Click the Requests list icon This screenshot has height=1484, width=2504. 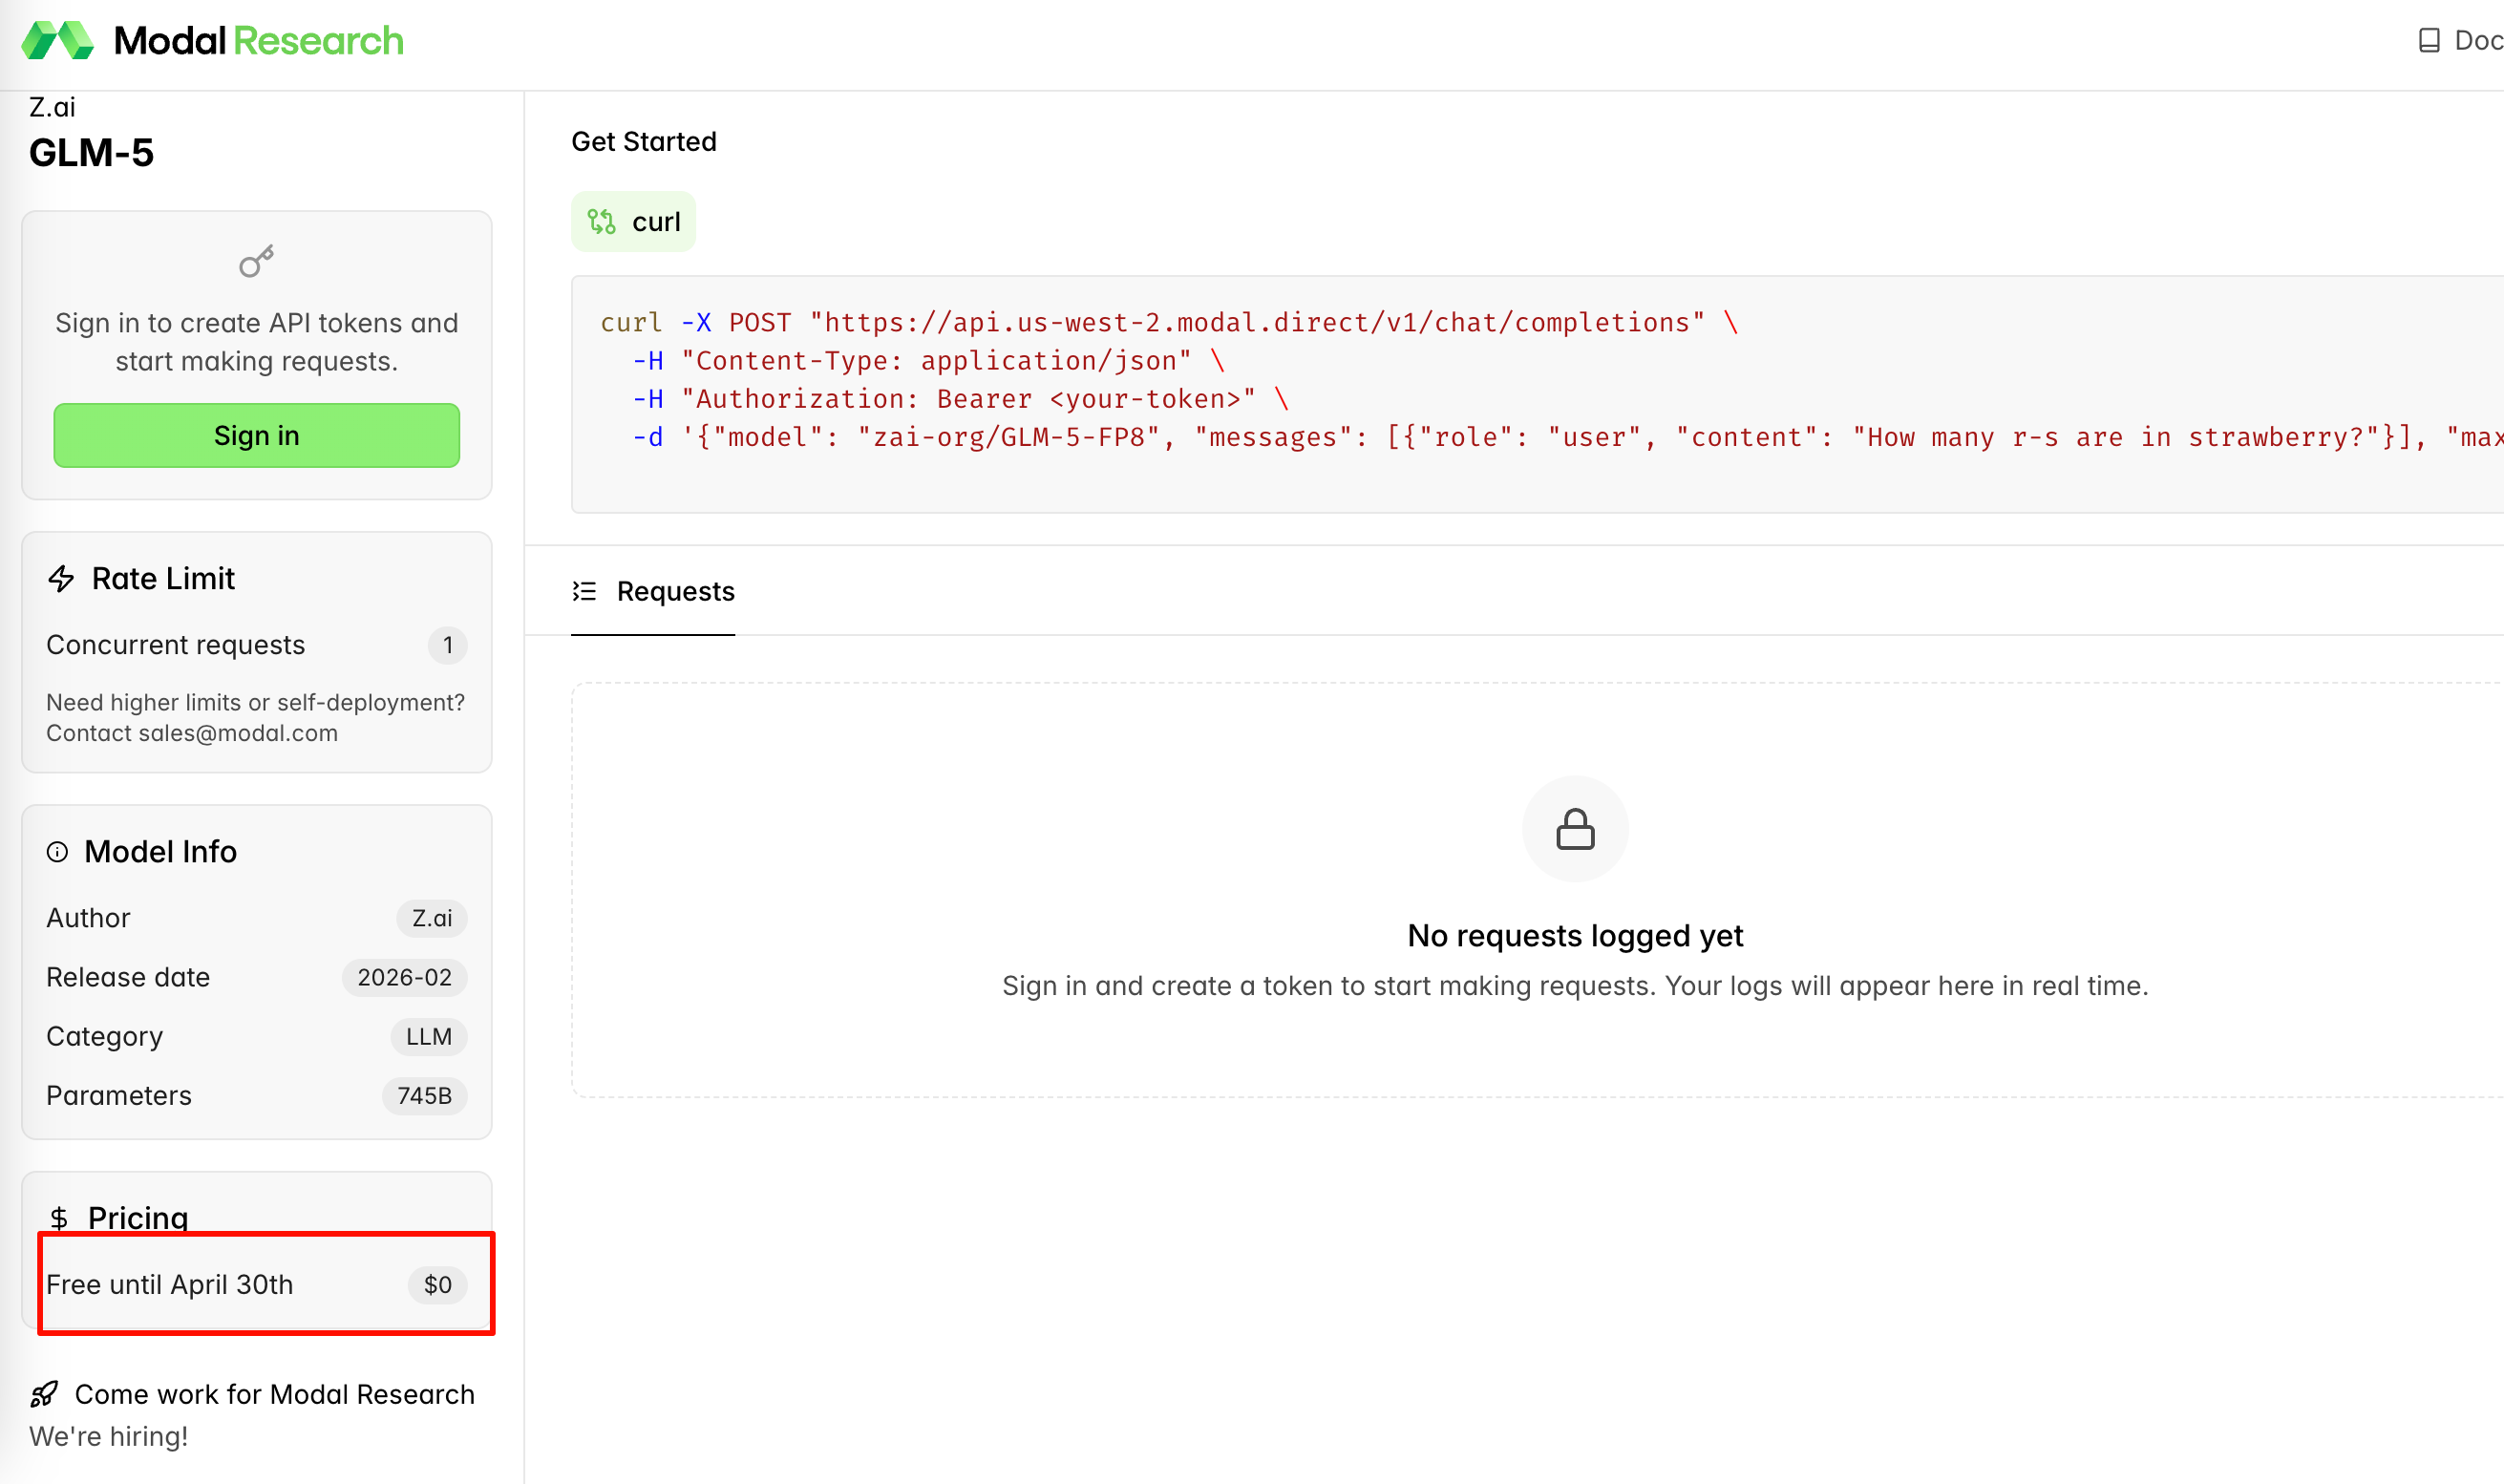coord(584,591)
